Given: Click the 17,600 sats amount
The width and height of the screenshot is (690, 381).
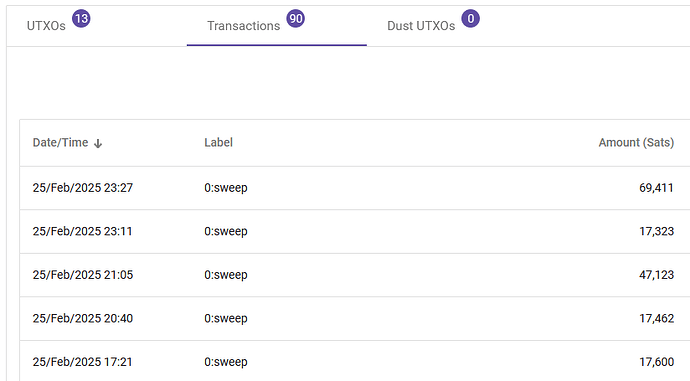Looking at the screenshot, I should pyautogui.click(x=656, y=362).
